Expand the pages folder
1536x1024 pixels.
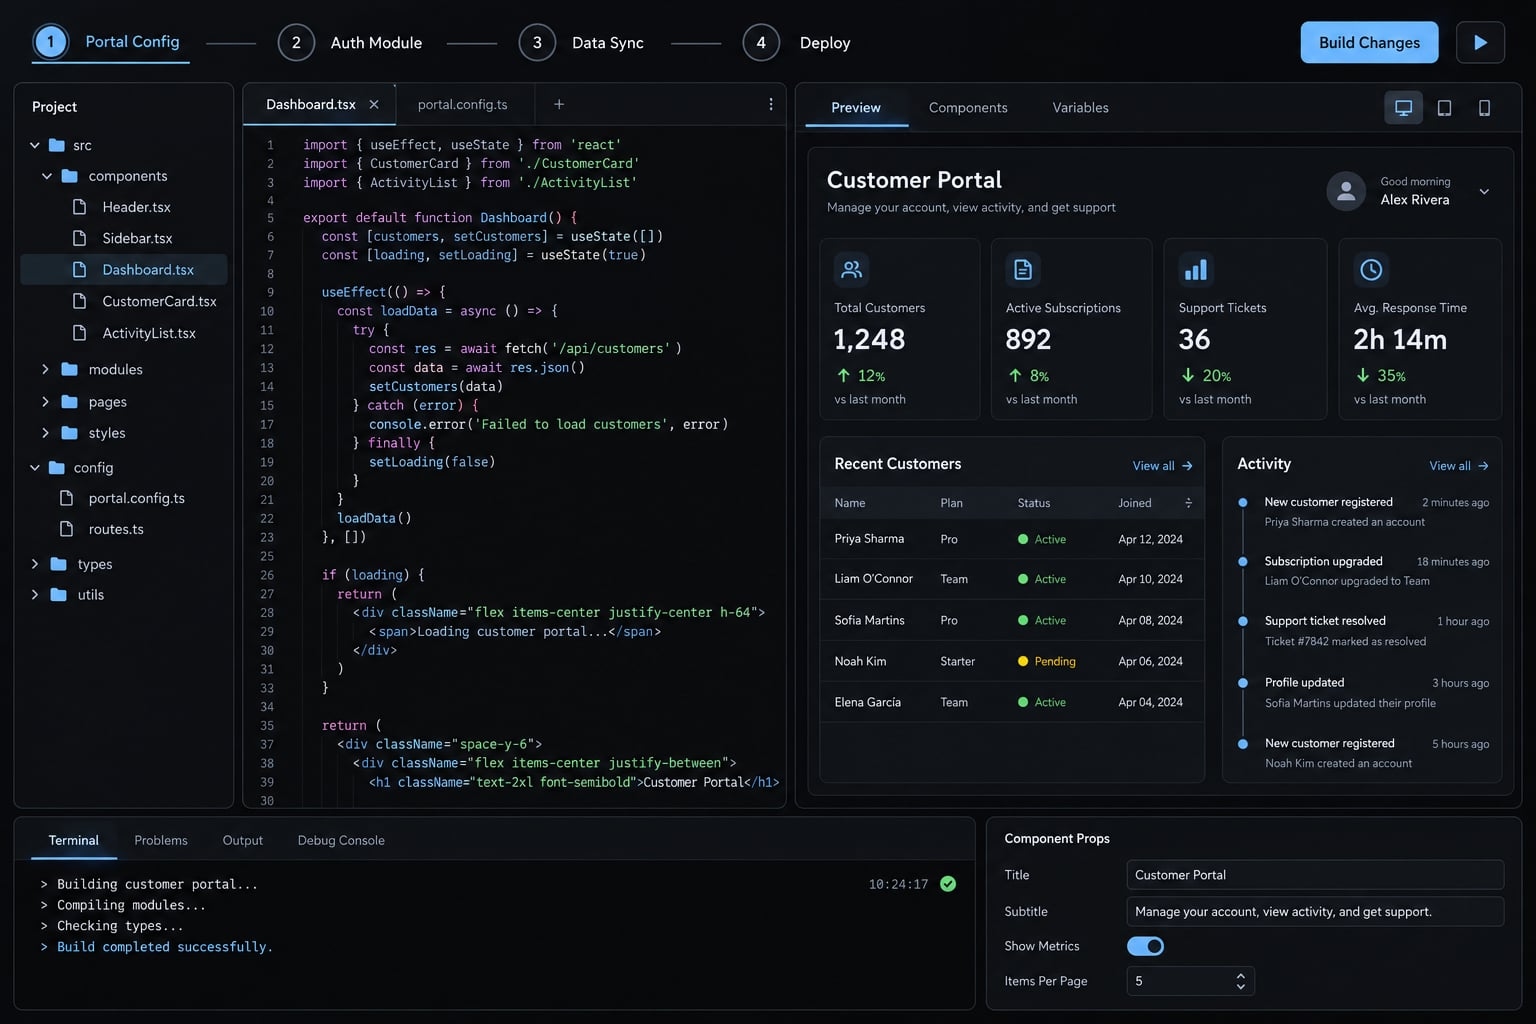coord(45,402)
